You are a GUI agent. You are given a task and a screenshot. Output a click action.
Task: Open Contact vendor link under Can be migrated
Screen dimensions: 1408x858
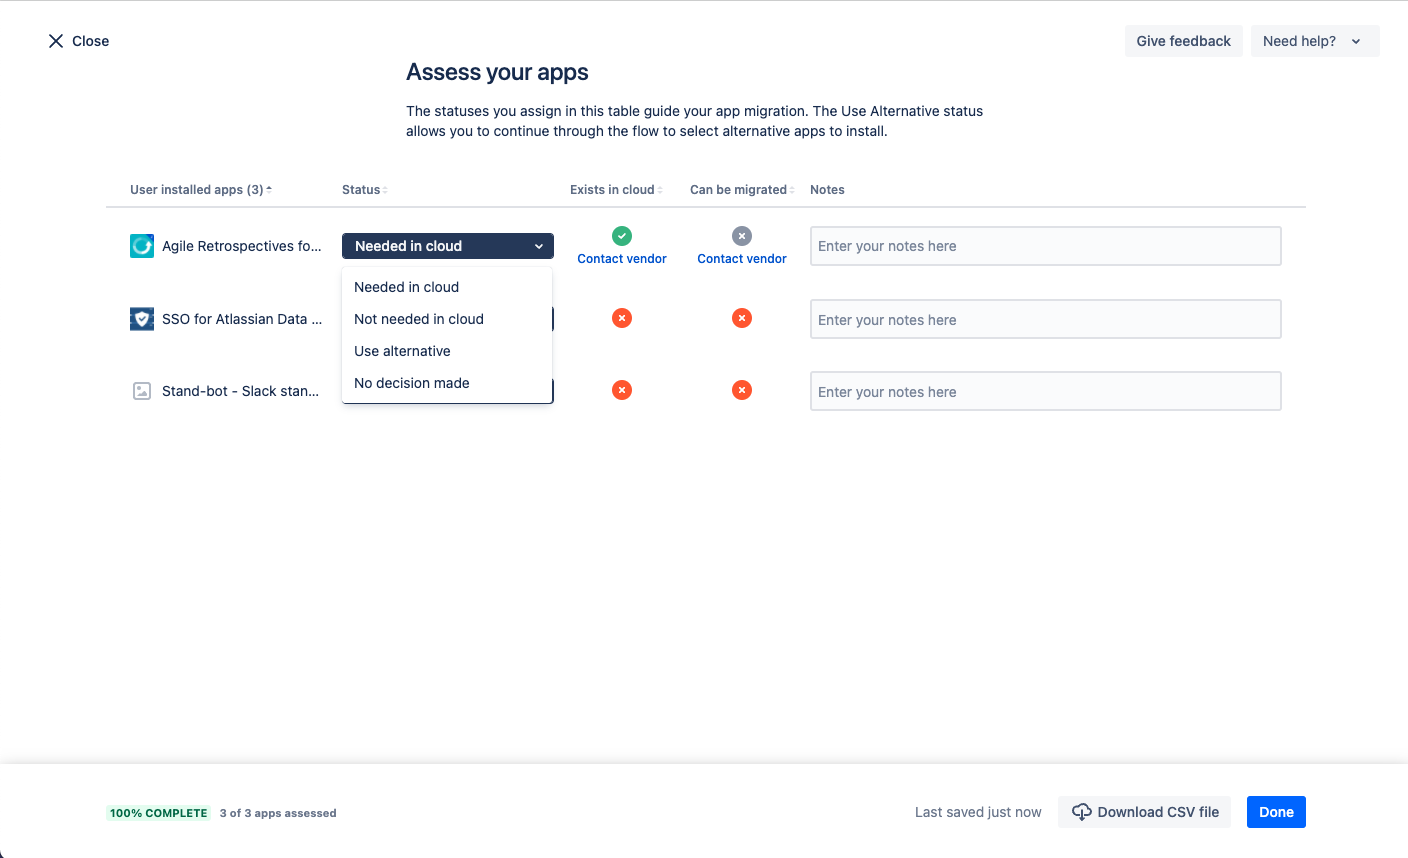[742, 259]
